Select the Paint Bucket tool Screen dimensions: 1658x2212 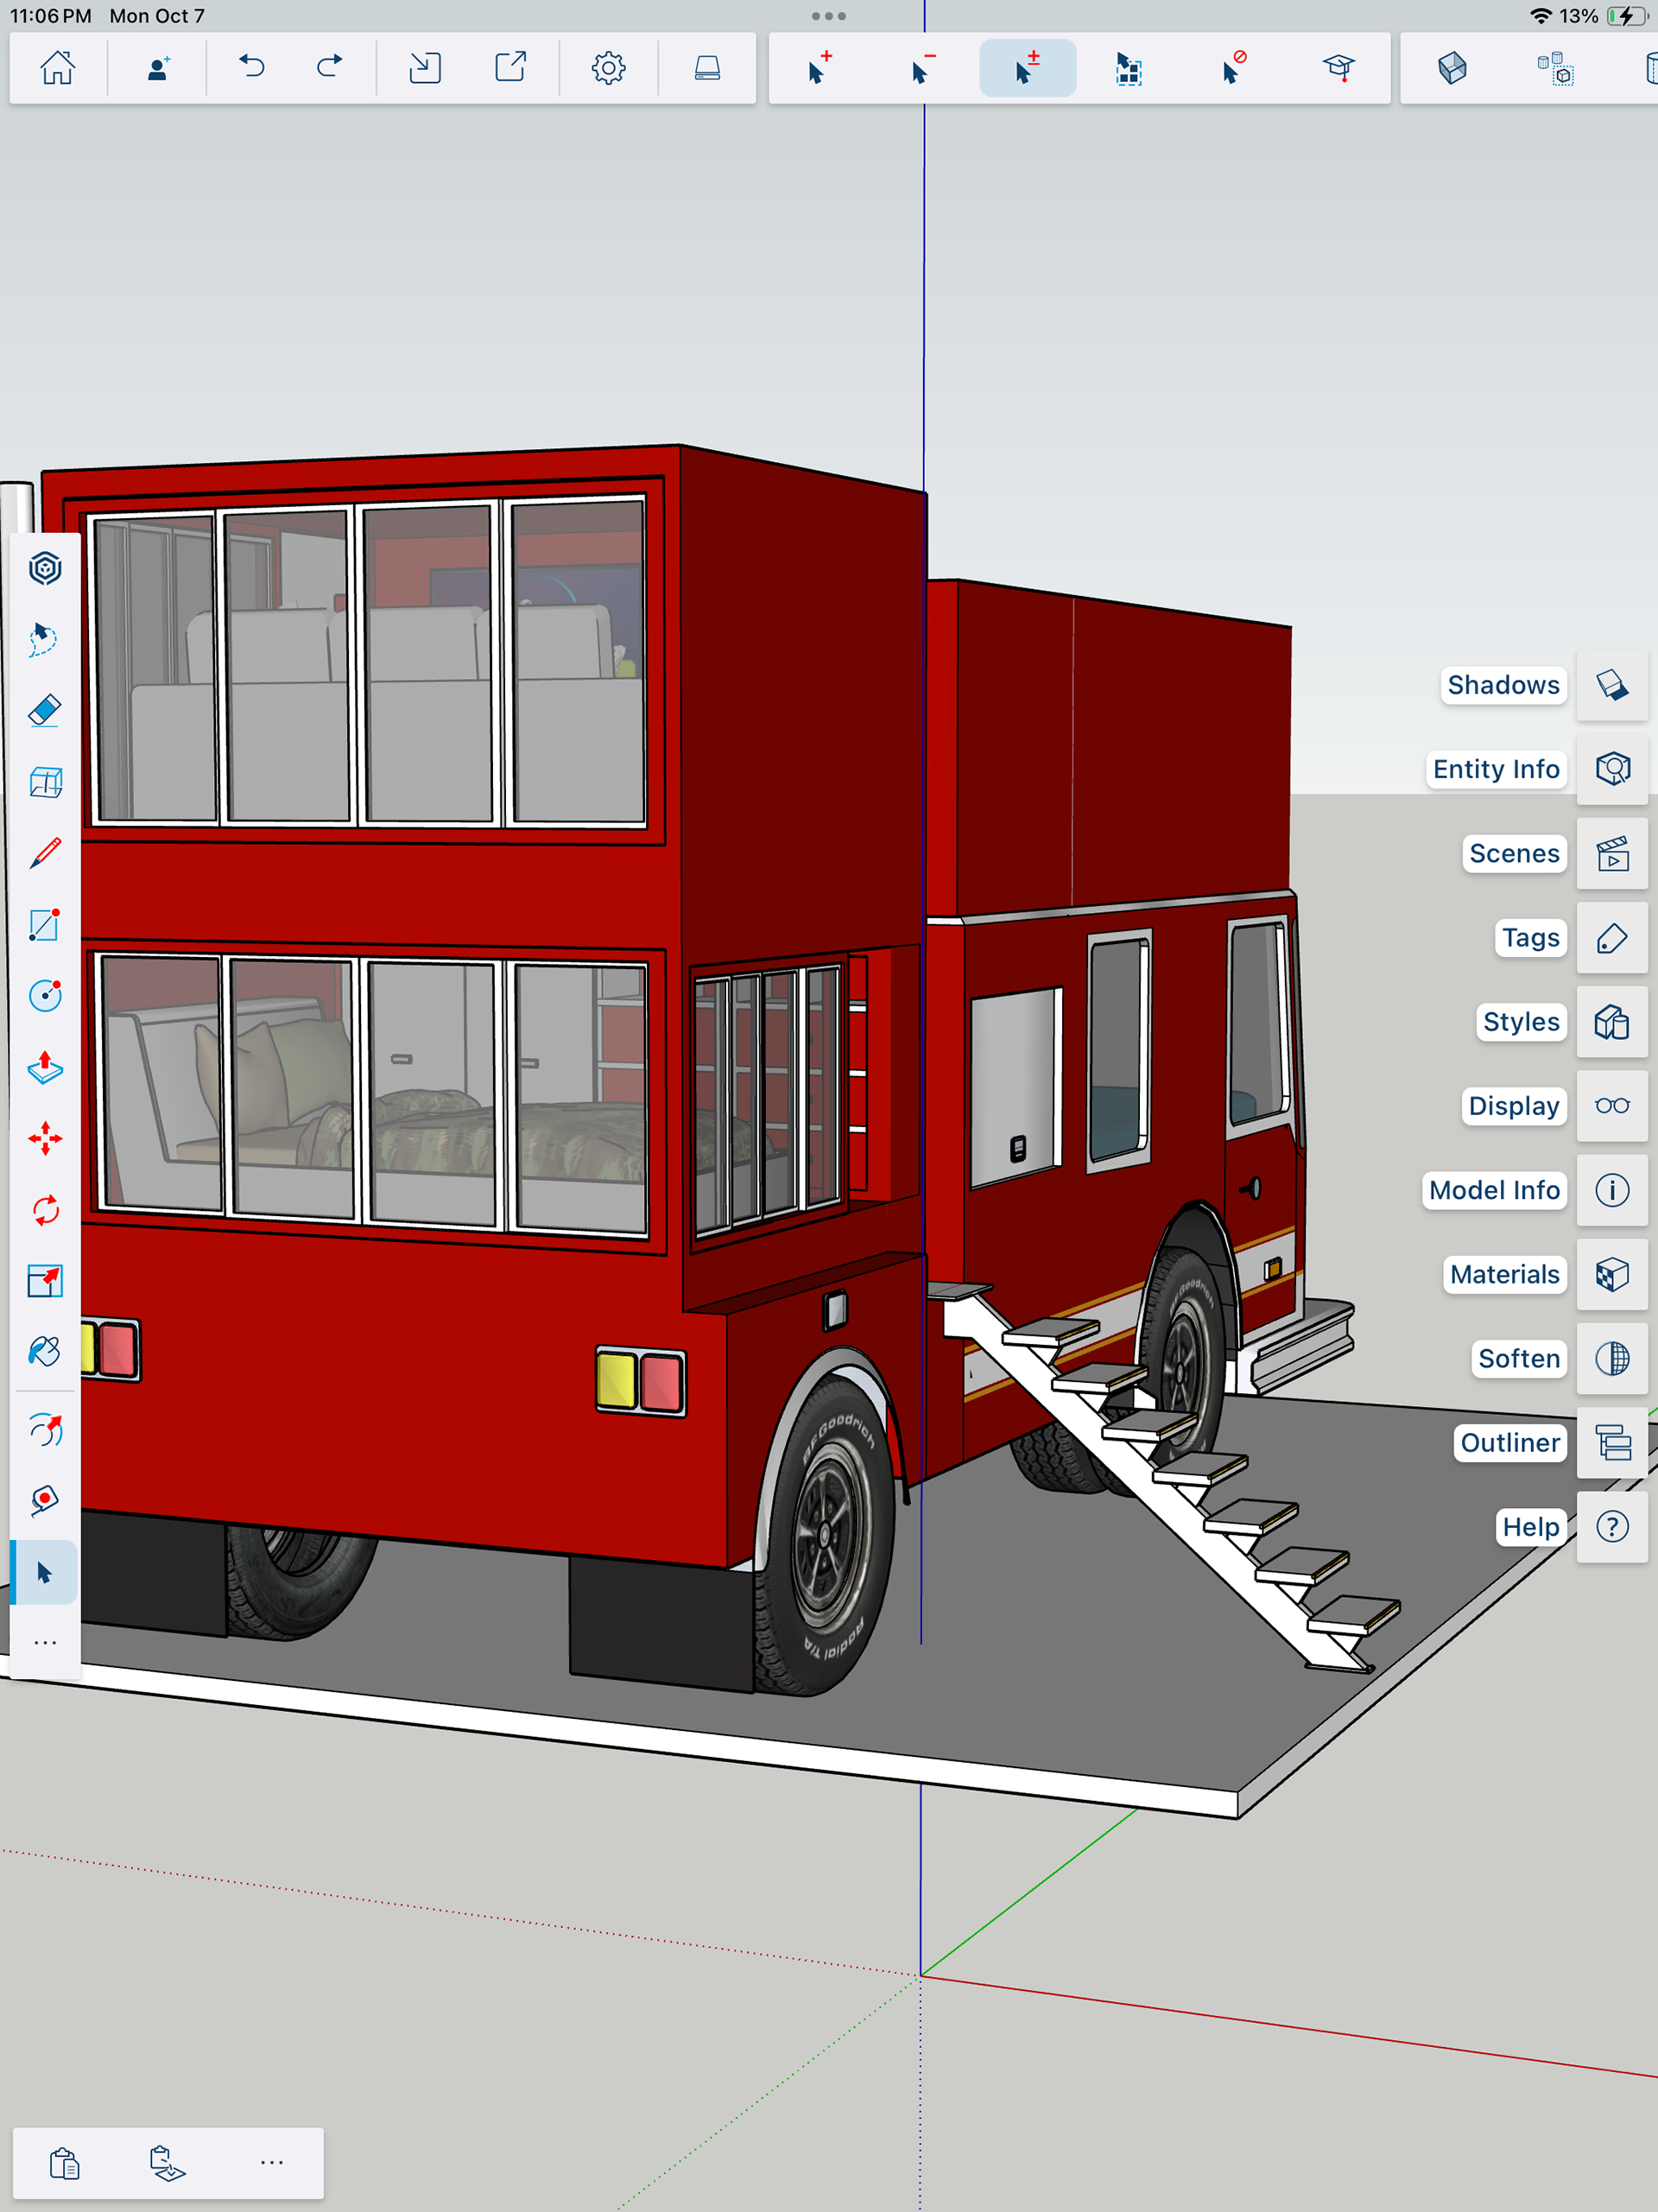pyautogui.click(x=45, y=1352)
